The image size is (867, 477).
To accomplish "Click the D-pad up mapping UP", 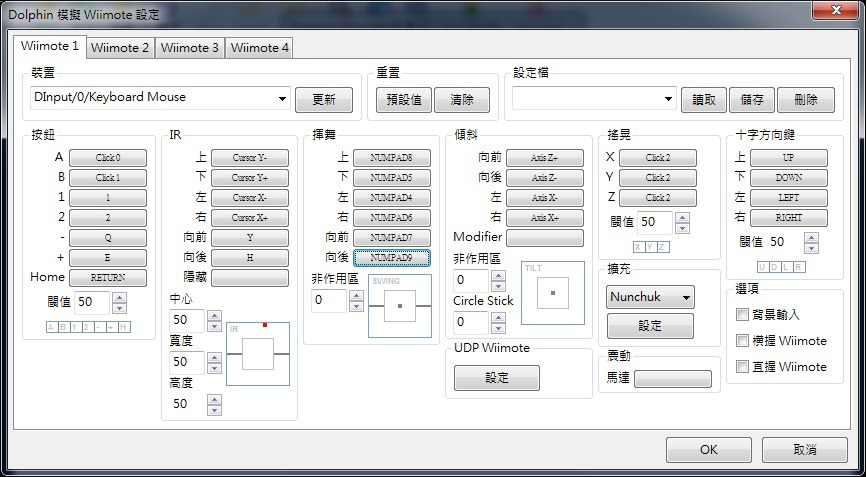I will click(788, 158).
